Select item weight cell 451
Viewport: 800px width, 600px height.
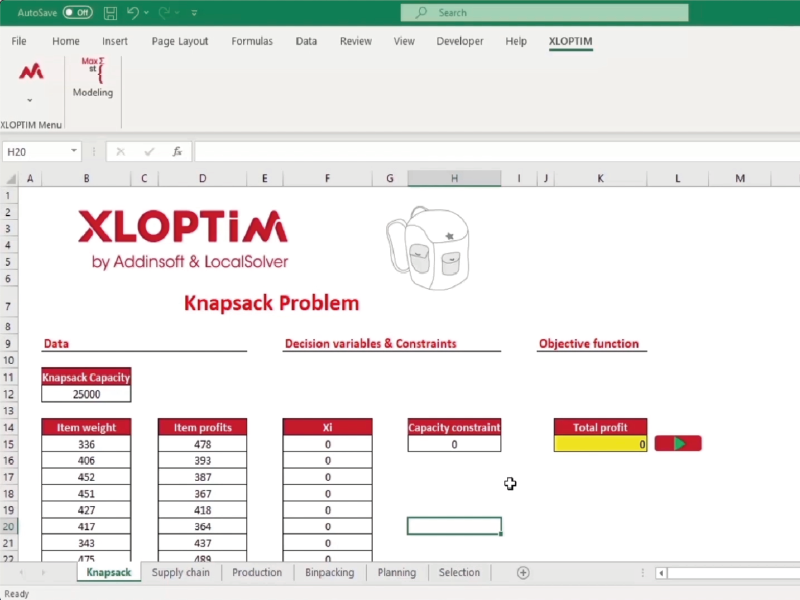86,494
